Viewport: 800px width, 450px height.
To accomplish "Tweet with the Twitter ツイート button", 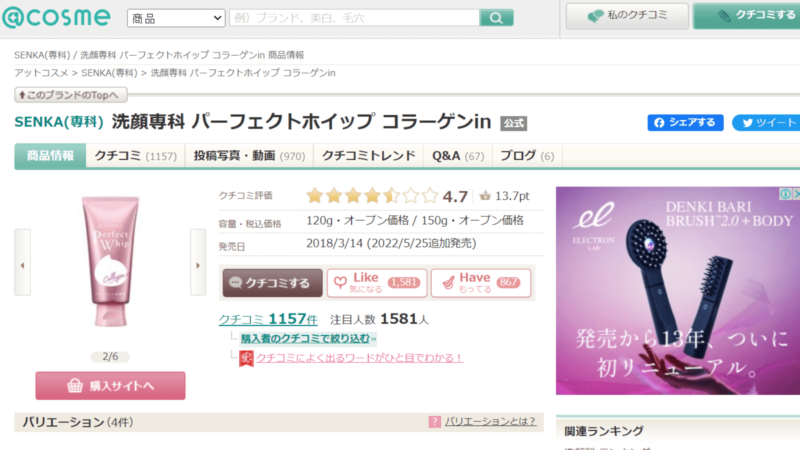I will [766, 122].
